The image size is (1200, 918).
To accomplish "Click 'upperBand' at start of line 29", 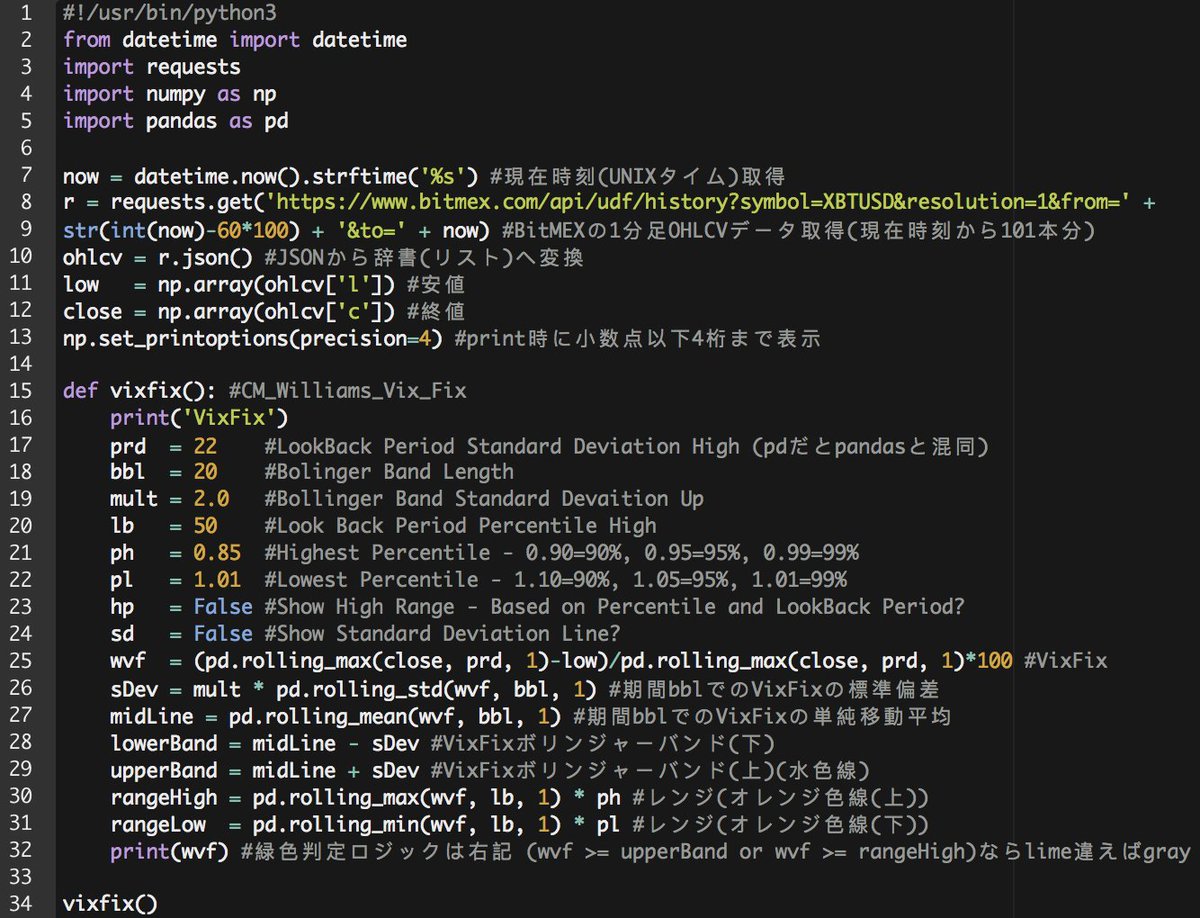I will [x=163, y=769].
